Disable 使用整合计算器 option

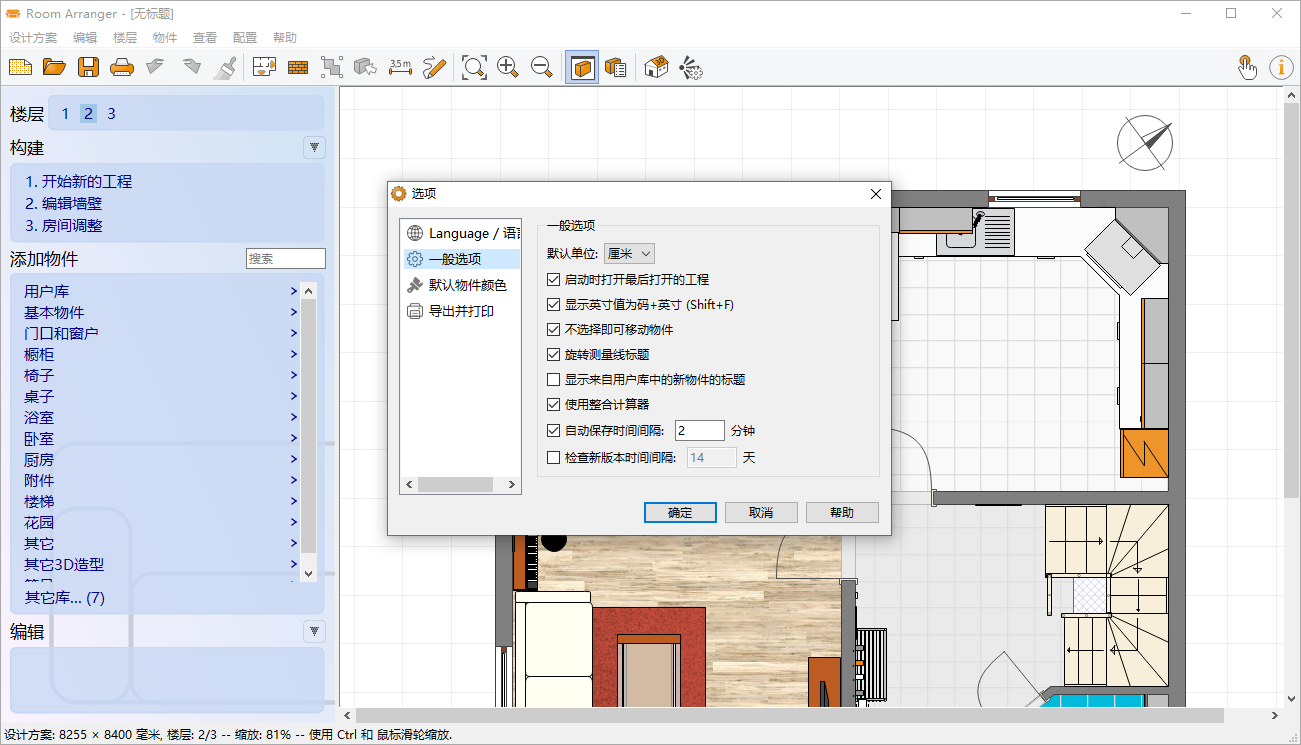554,404
